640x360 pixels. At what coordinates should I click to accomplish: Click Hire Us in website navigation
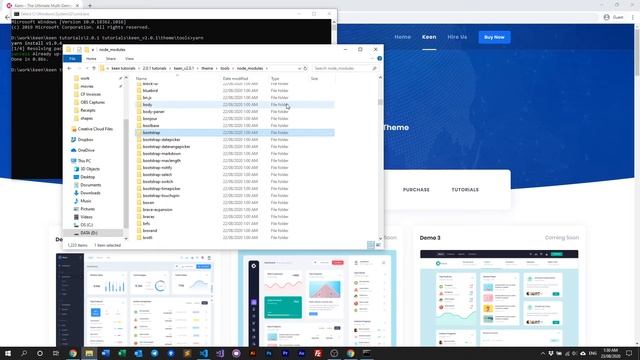457,37
